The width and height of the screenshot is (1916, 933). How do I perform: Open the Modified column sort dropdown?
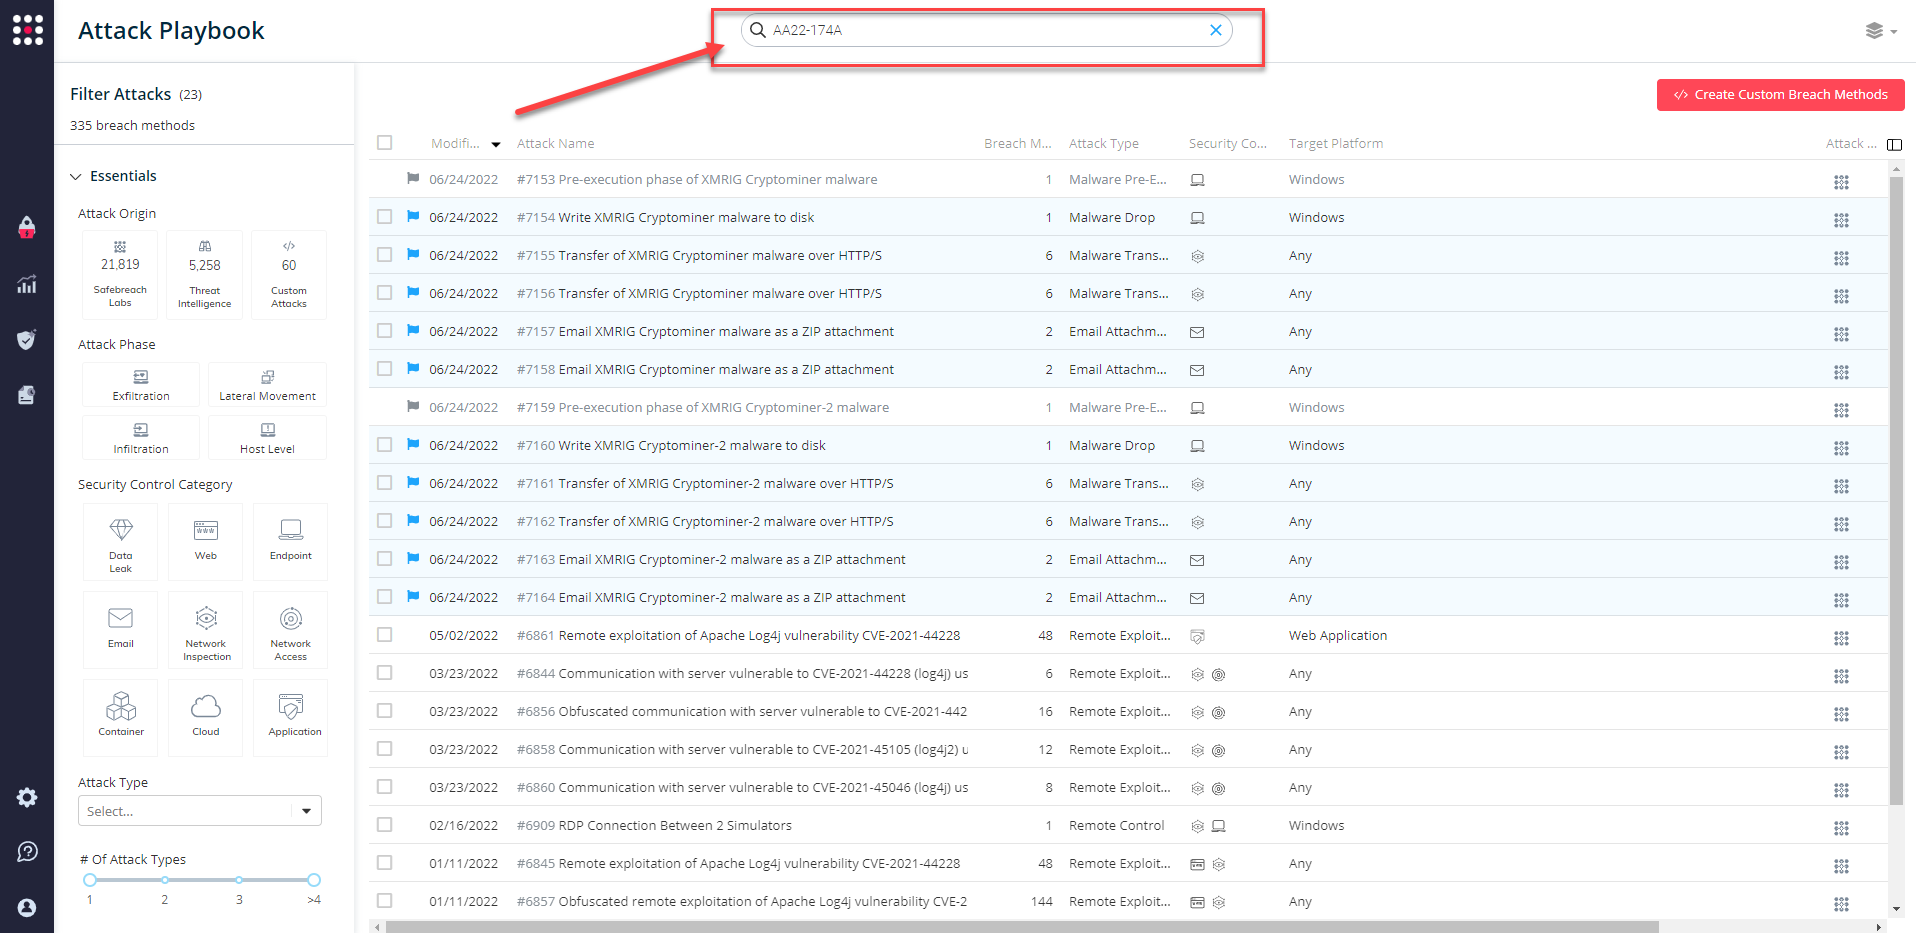coord(496,144)
